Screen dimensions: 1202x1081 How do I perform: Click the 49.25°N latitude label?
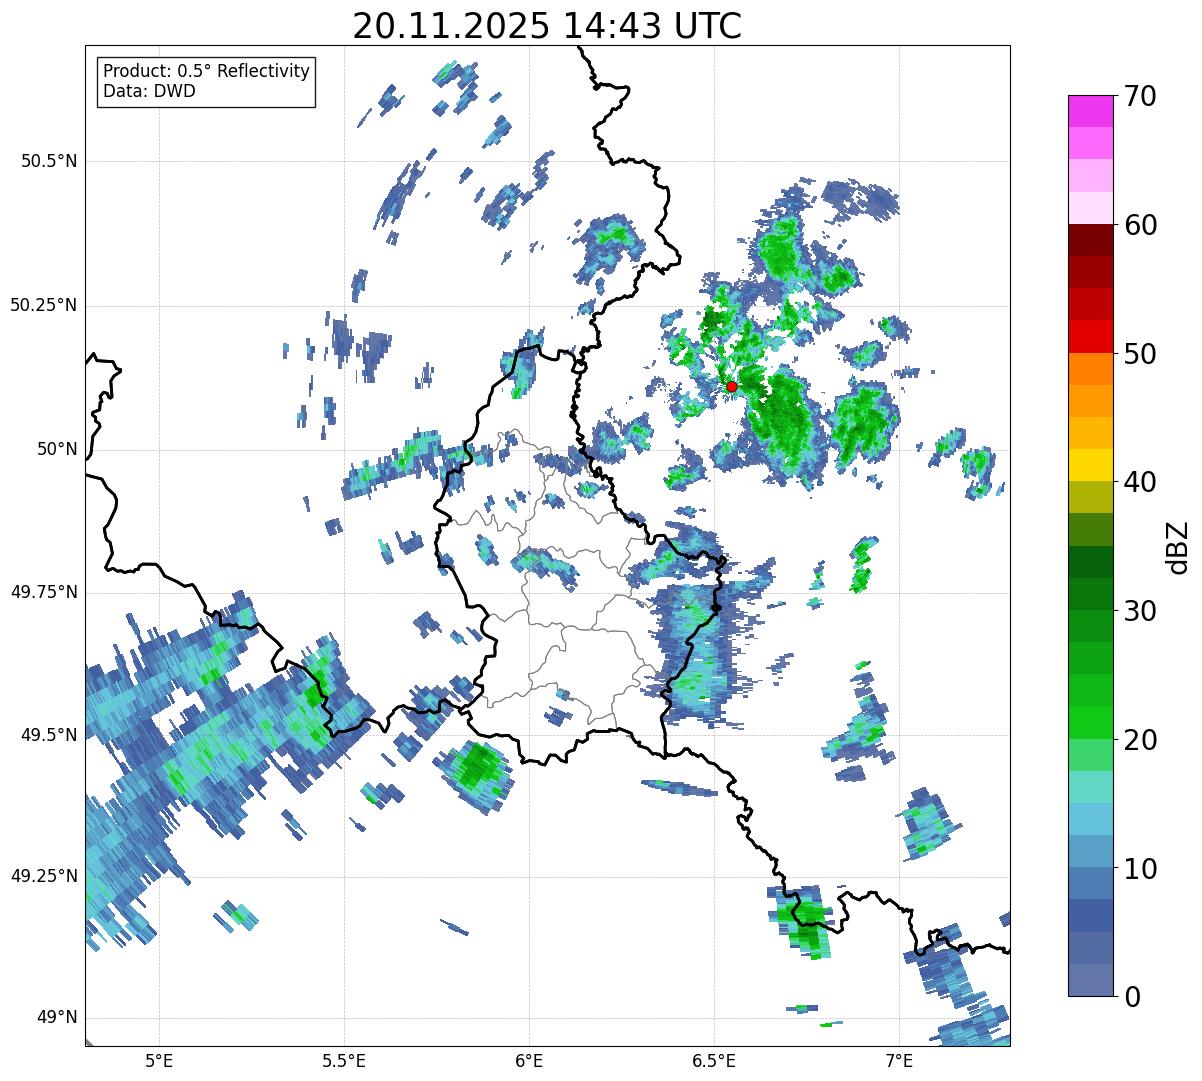43,876
